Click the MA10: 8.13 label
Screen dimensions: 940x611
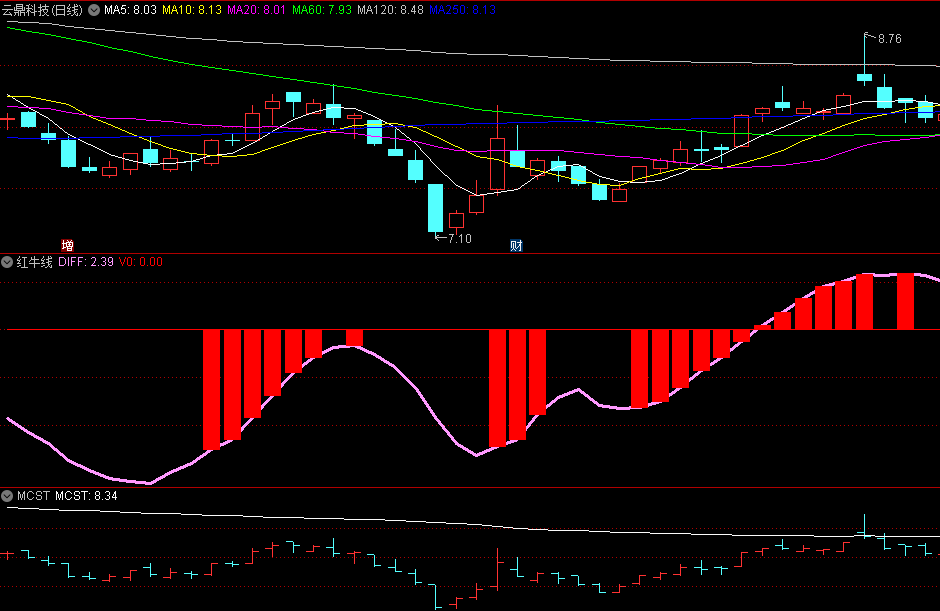(x=192, y=10)
